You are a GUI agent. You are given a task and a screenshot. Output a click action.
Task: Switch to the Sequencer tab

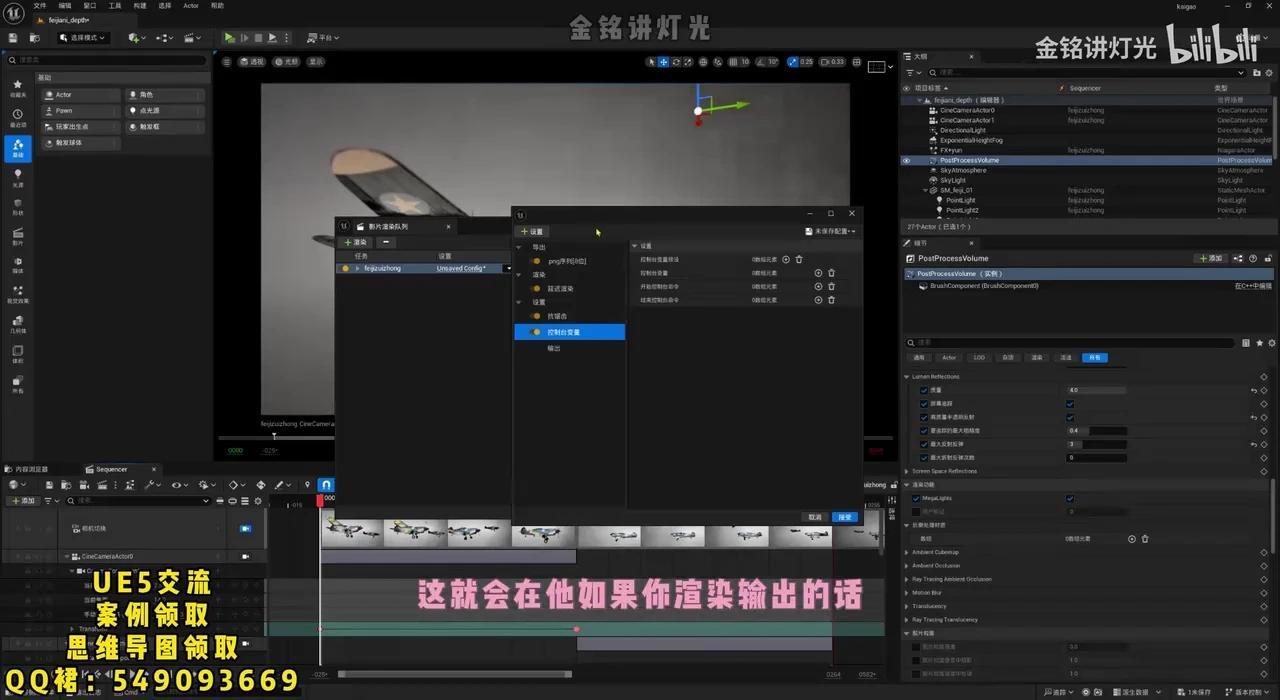(x=110, y=469)
